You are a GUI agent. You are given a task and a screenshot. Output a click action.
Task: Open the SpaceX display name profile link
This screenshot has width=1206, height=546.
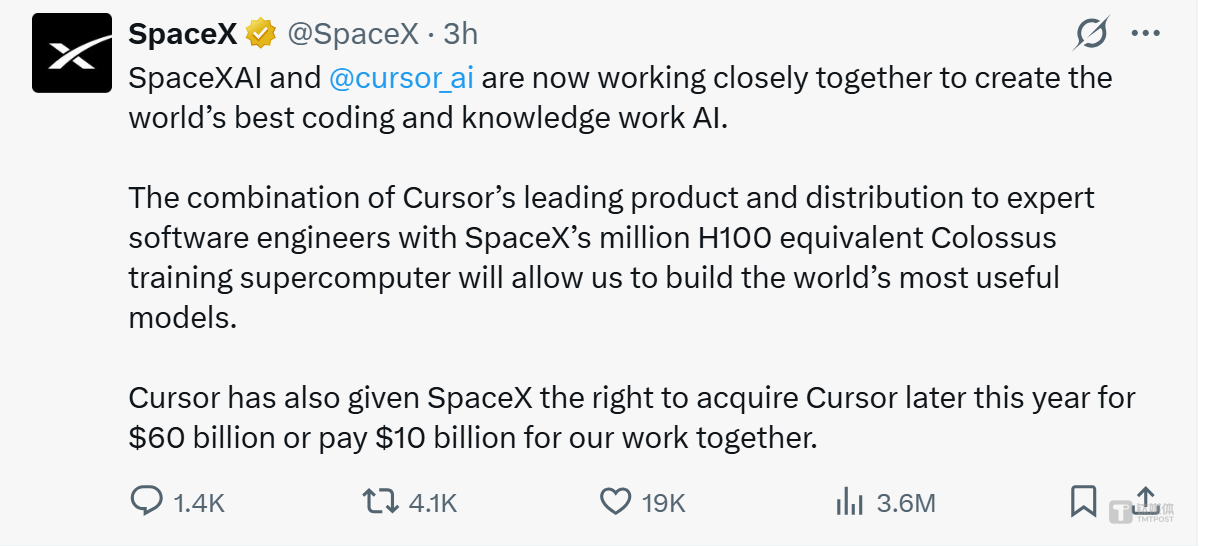point(183,34)
